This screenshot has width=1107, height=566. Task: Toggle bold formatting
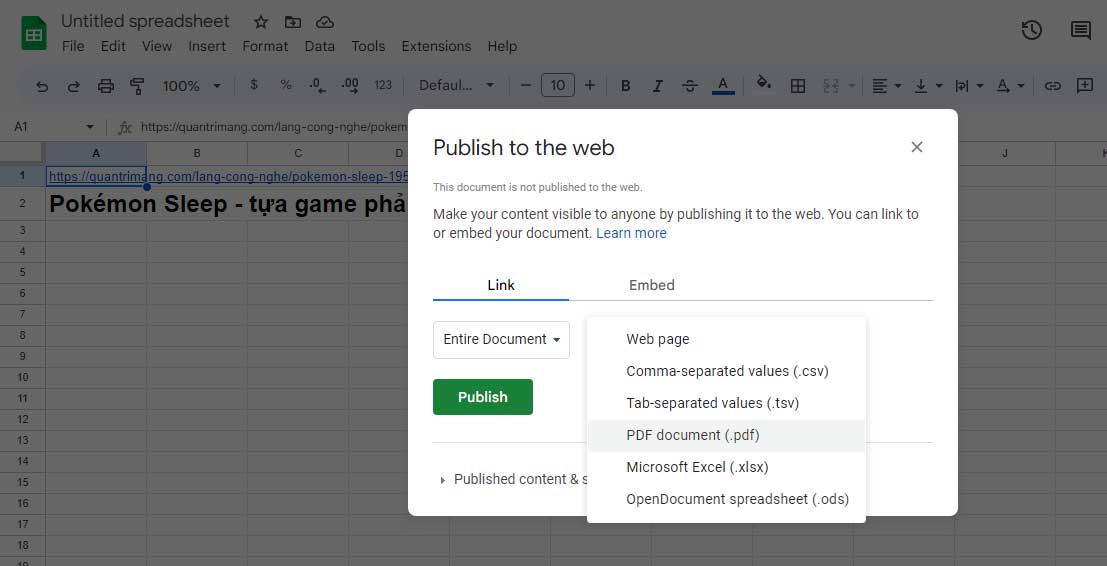pyautogui.click(x=625, y=86)
